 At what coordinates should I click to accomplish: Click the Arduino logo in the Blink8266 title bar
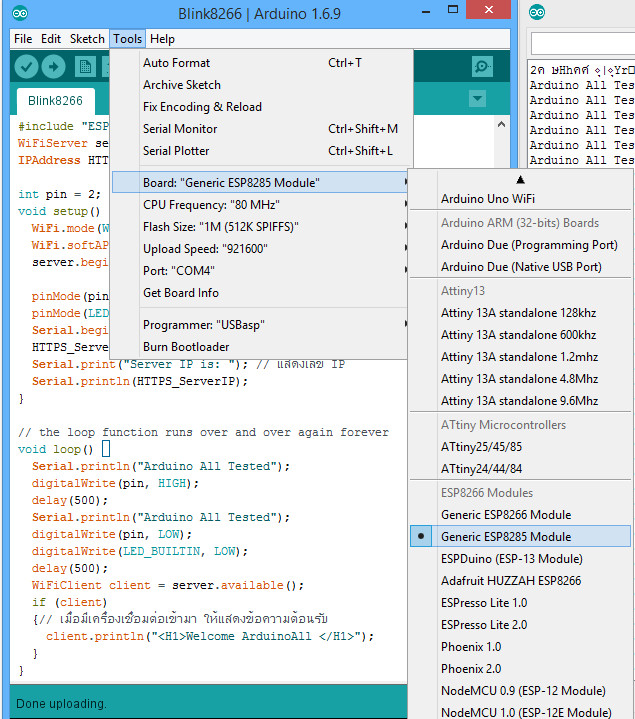point(20,13)
